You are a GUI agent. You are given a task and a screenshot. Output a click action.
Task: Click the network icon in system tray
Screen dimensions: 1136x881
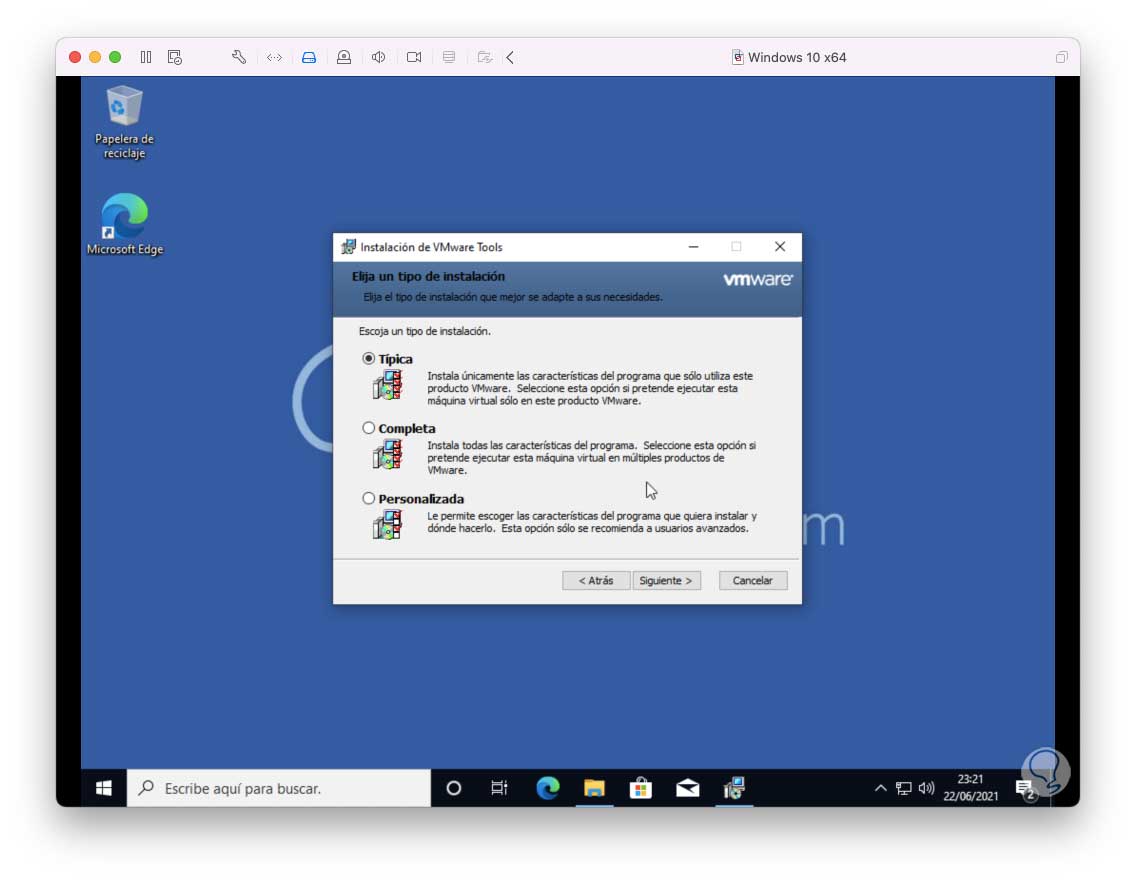pyautogui.click(x=903, y=788)
